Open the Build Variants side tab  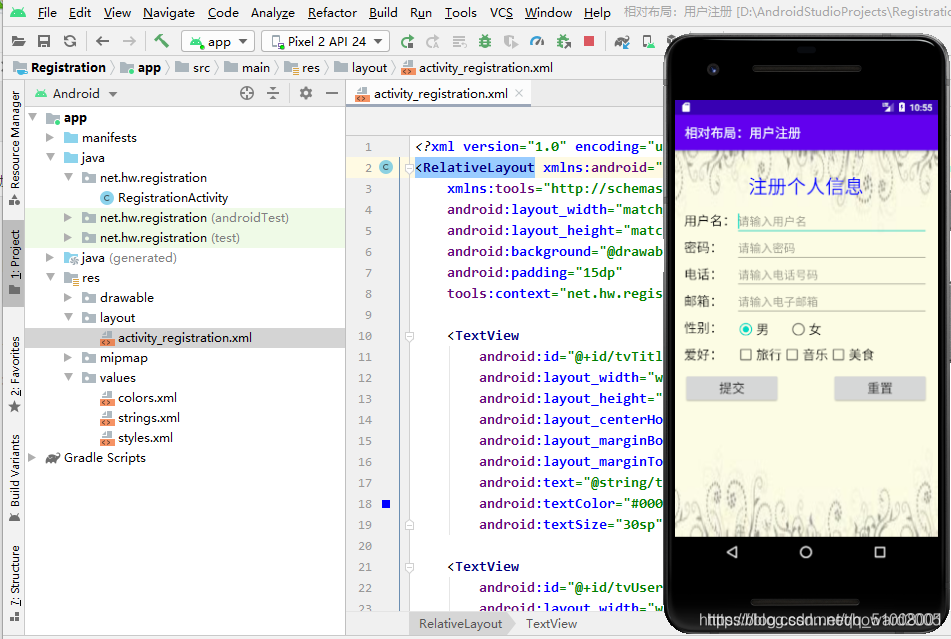tap(15, 478)
